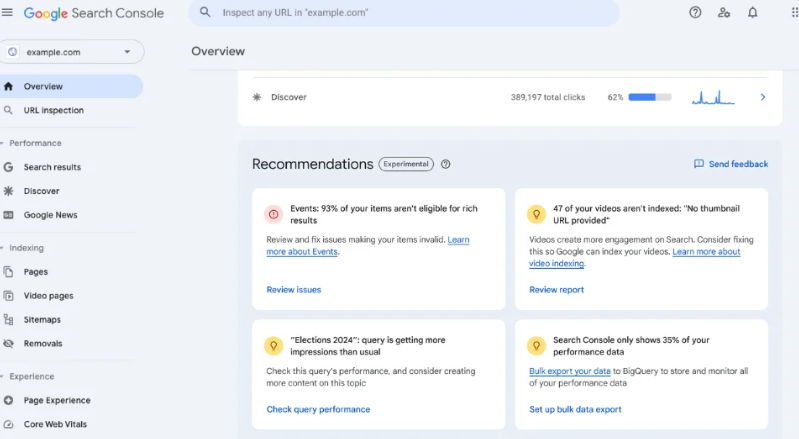Open users and settings icon

[724, 13]
